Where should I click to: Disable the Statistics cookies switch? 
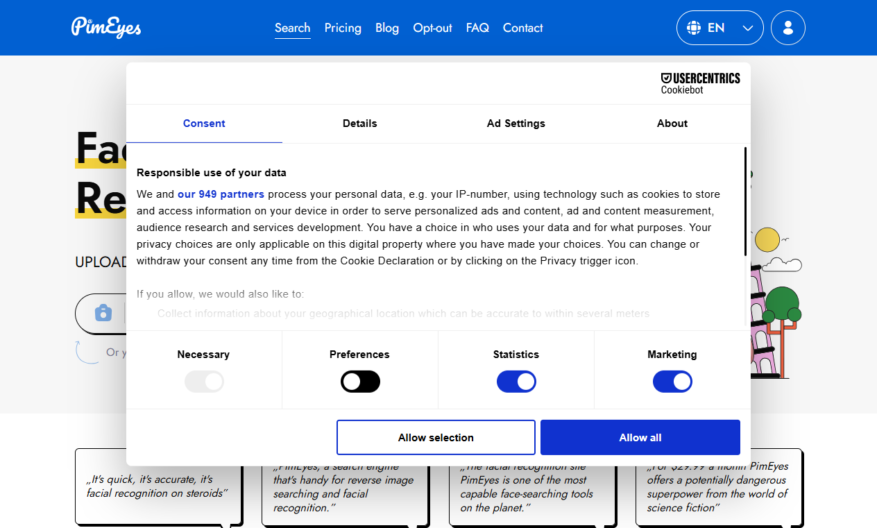pos(516,381)
